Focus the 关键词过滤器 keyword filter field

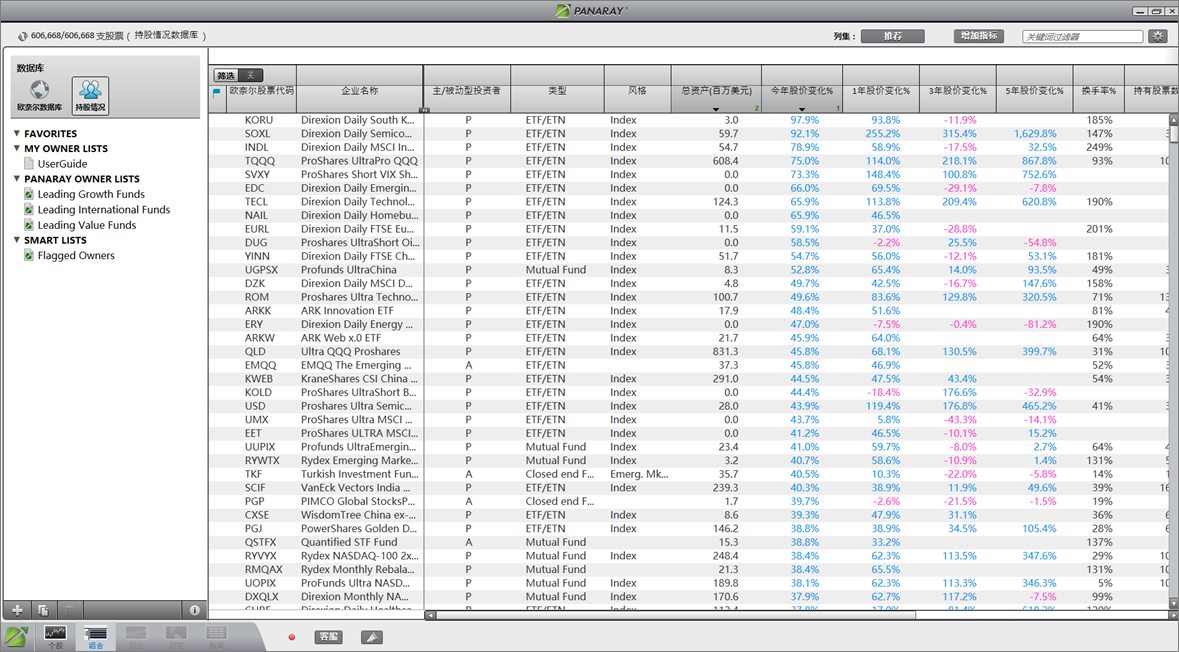(1083, 36)
